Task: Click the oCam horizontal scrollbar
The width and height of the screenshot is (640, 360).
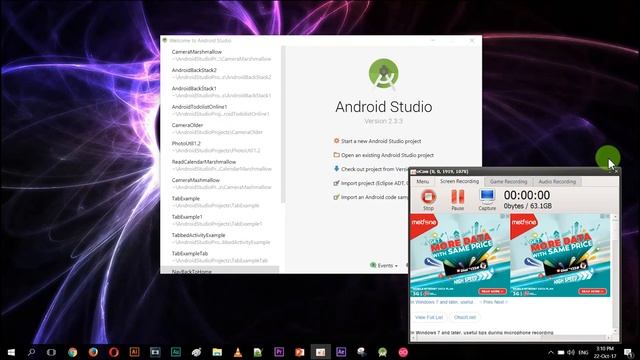Action: pos(511,338)
